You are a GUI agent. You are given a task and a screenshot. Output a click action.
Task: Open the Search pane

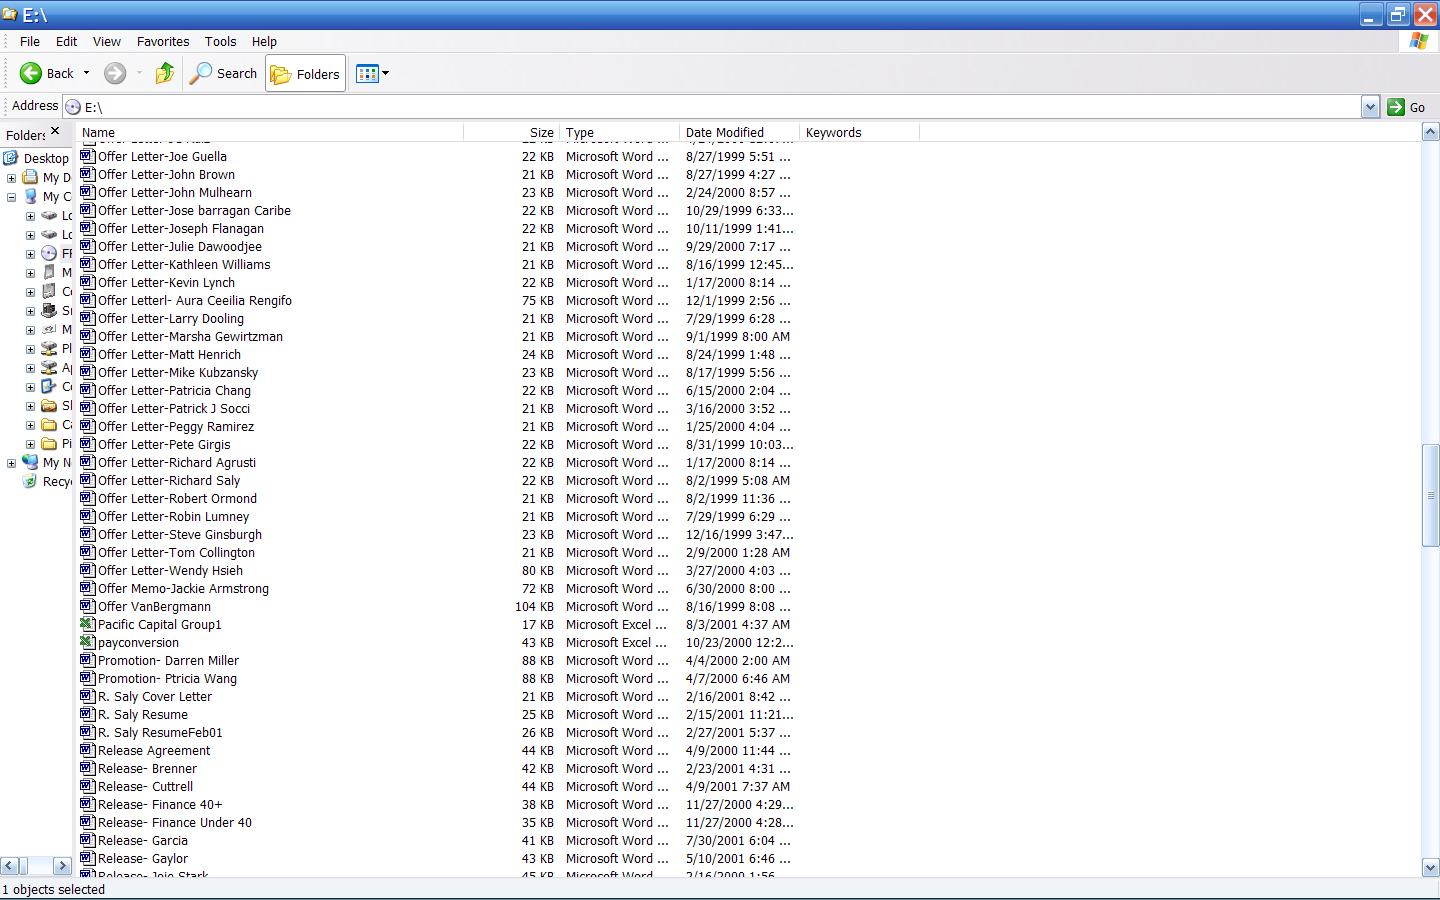pos(224,73)
